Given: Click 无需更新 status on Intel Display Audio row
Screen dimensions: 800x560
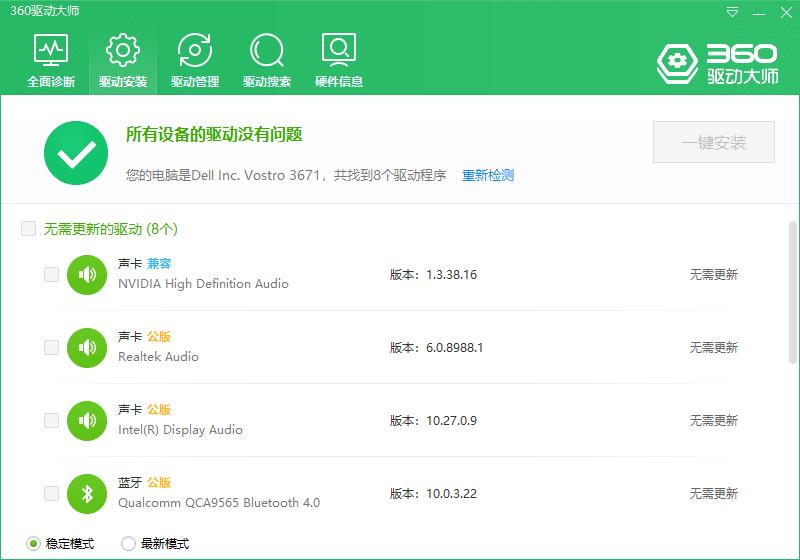Looking at the screenshot, I should [714, 420].
